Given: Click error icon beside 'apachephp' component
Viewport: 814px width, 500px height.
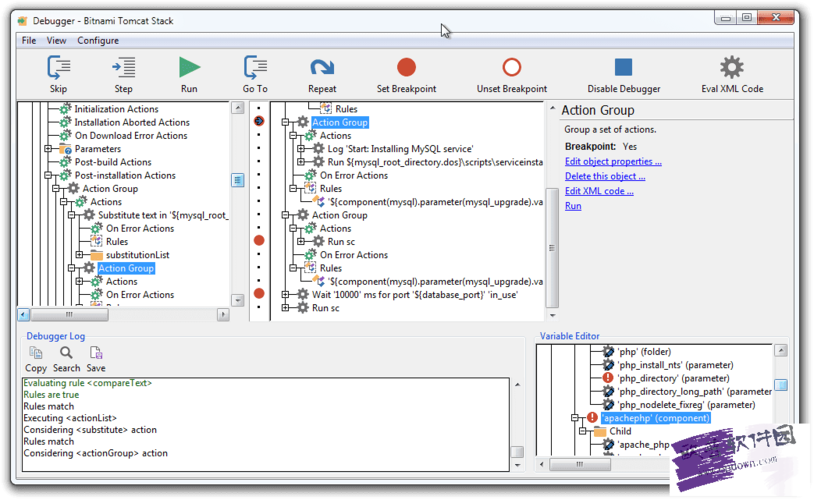Looking at the screenshot, I should point(592,417).
